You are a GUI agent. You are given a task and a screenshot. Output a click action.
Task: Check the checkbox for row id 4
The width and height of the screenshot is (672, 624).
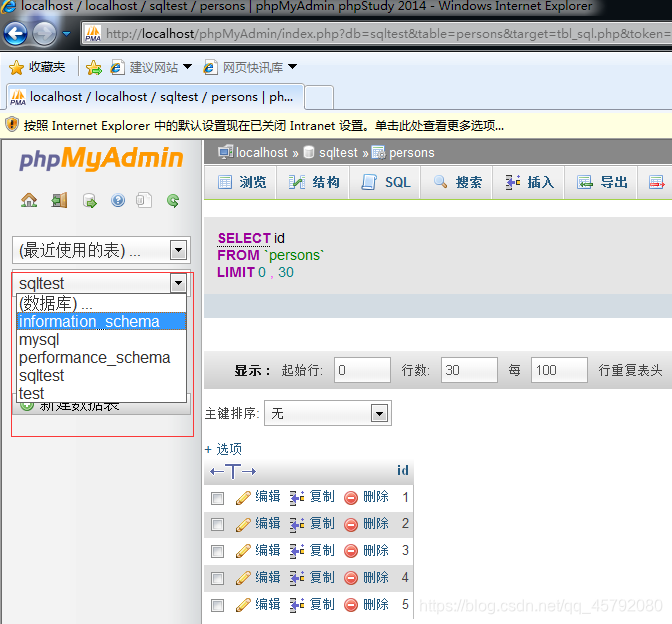pyautogui.click(x=217, y=578)
